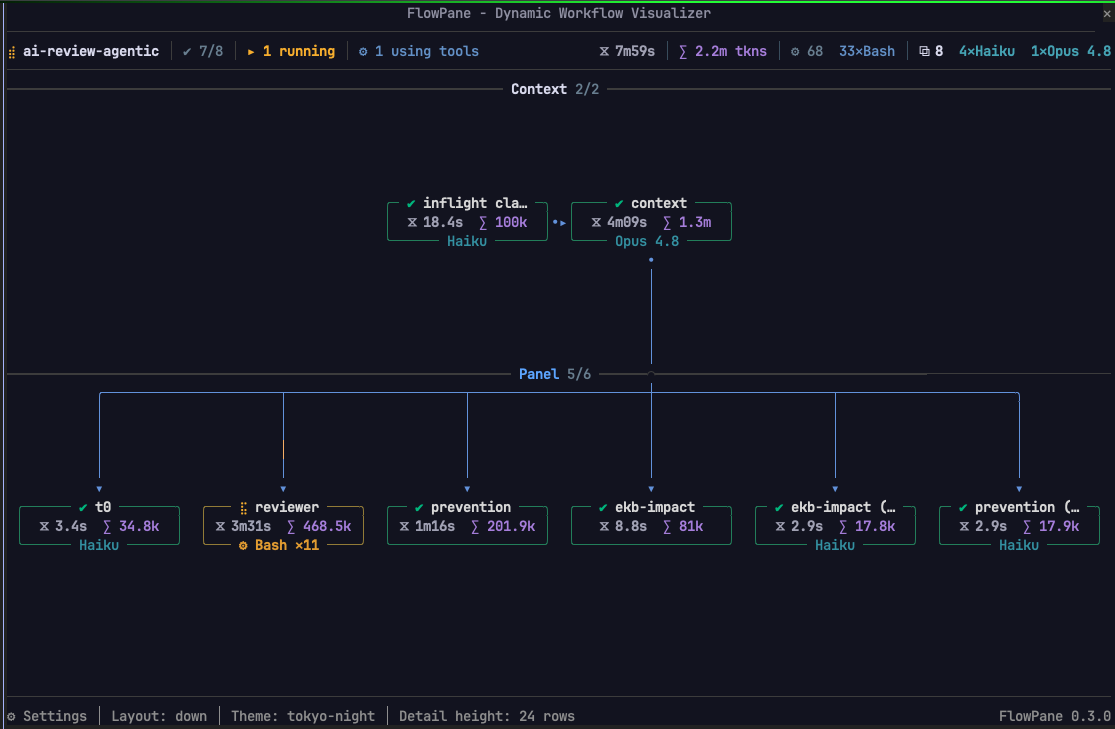Click the sigma icon on reviewer node

click(x=291, y=526)
